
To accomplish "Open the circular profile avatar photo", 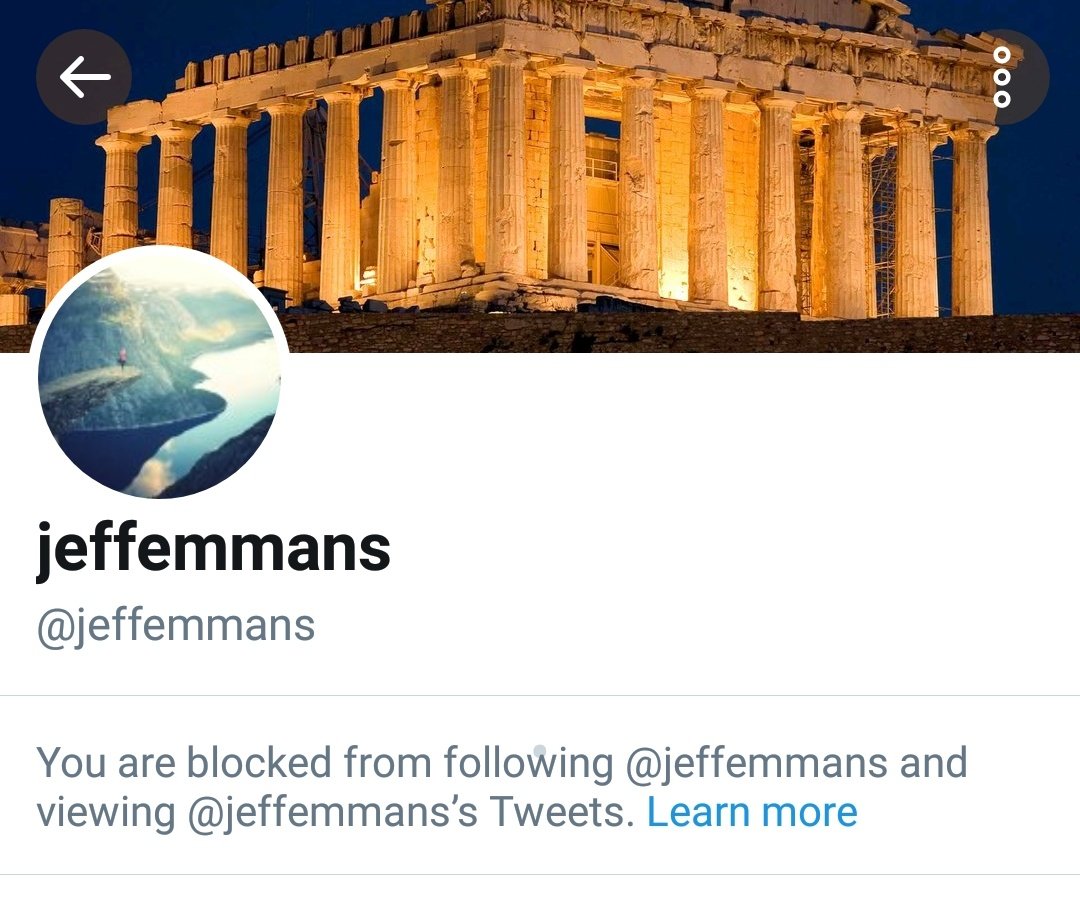I will click(159, 373).
